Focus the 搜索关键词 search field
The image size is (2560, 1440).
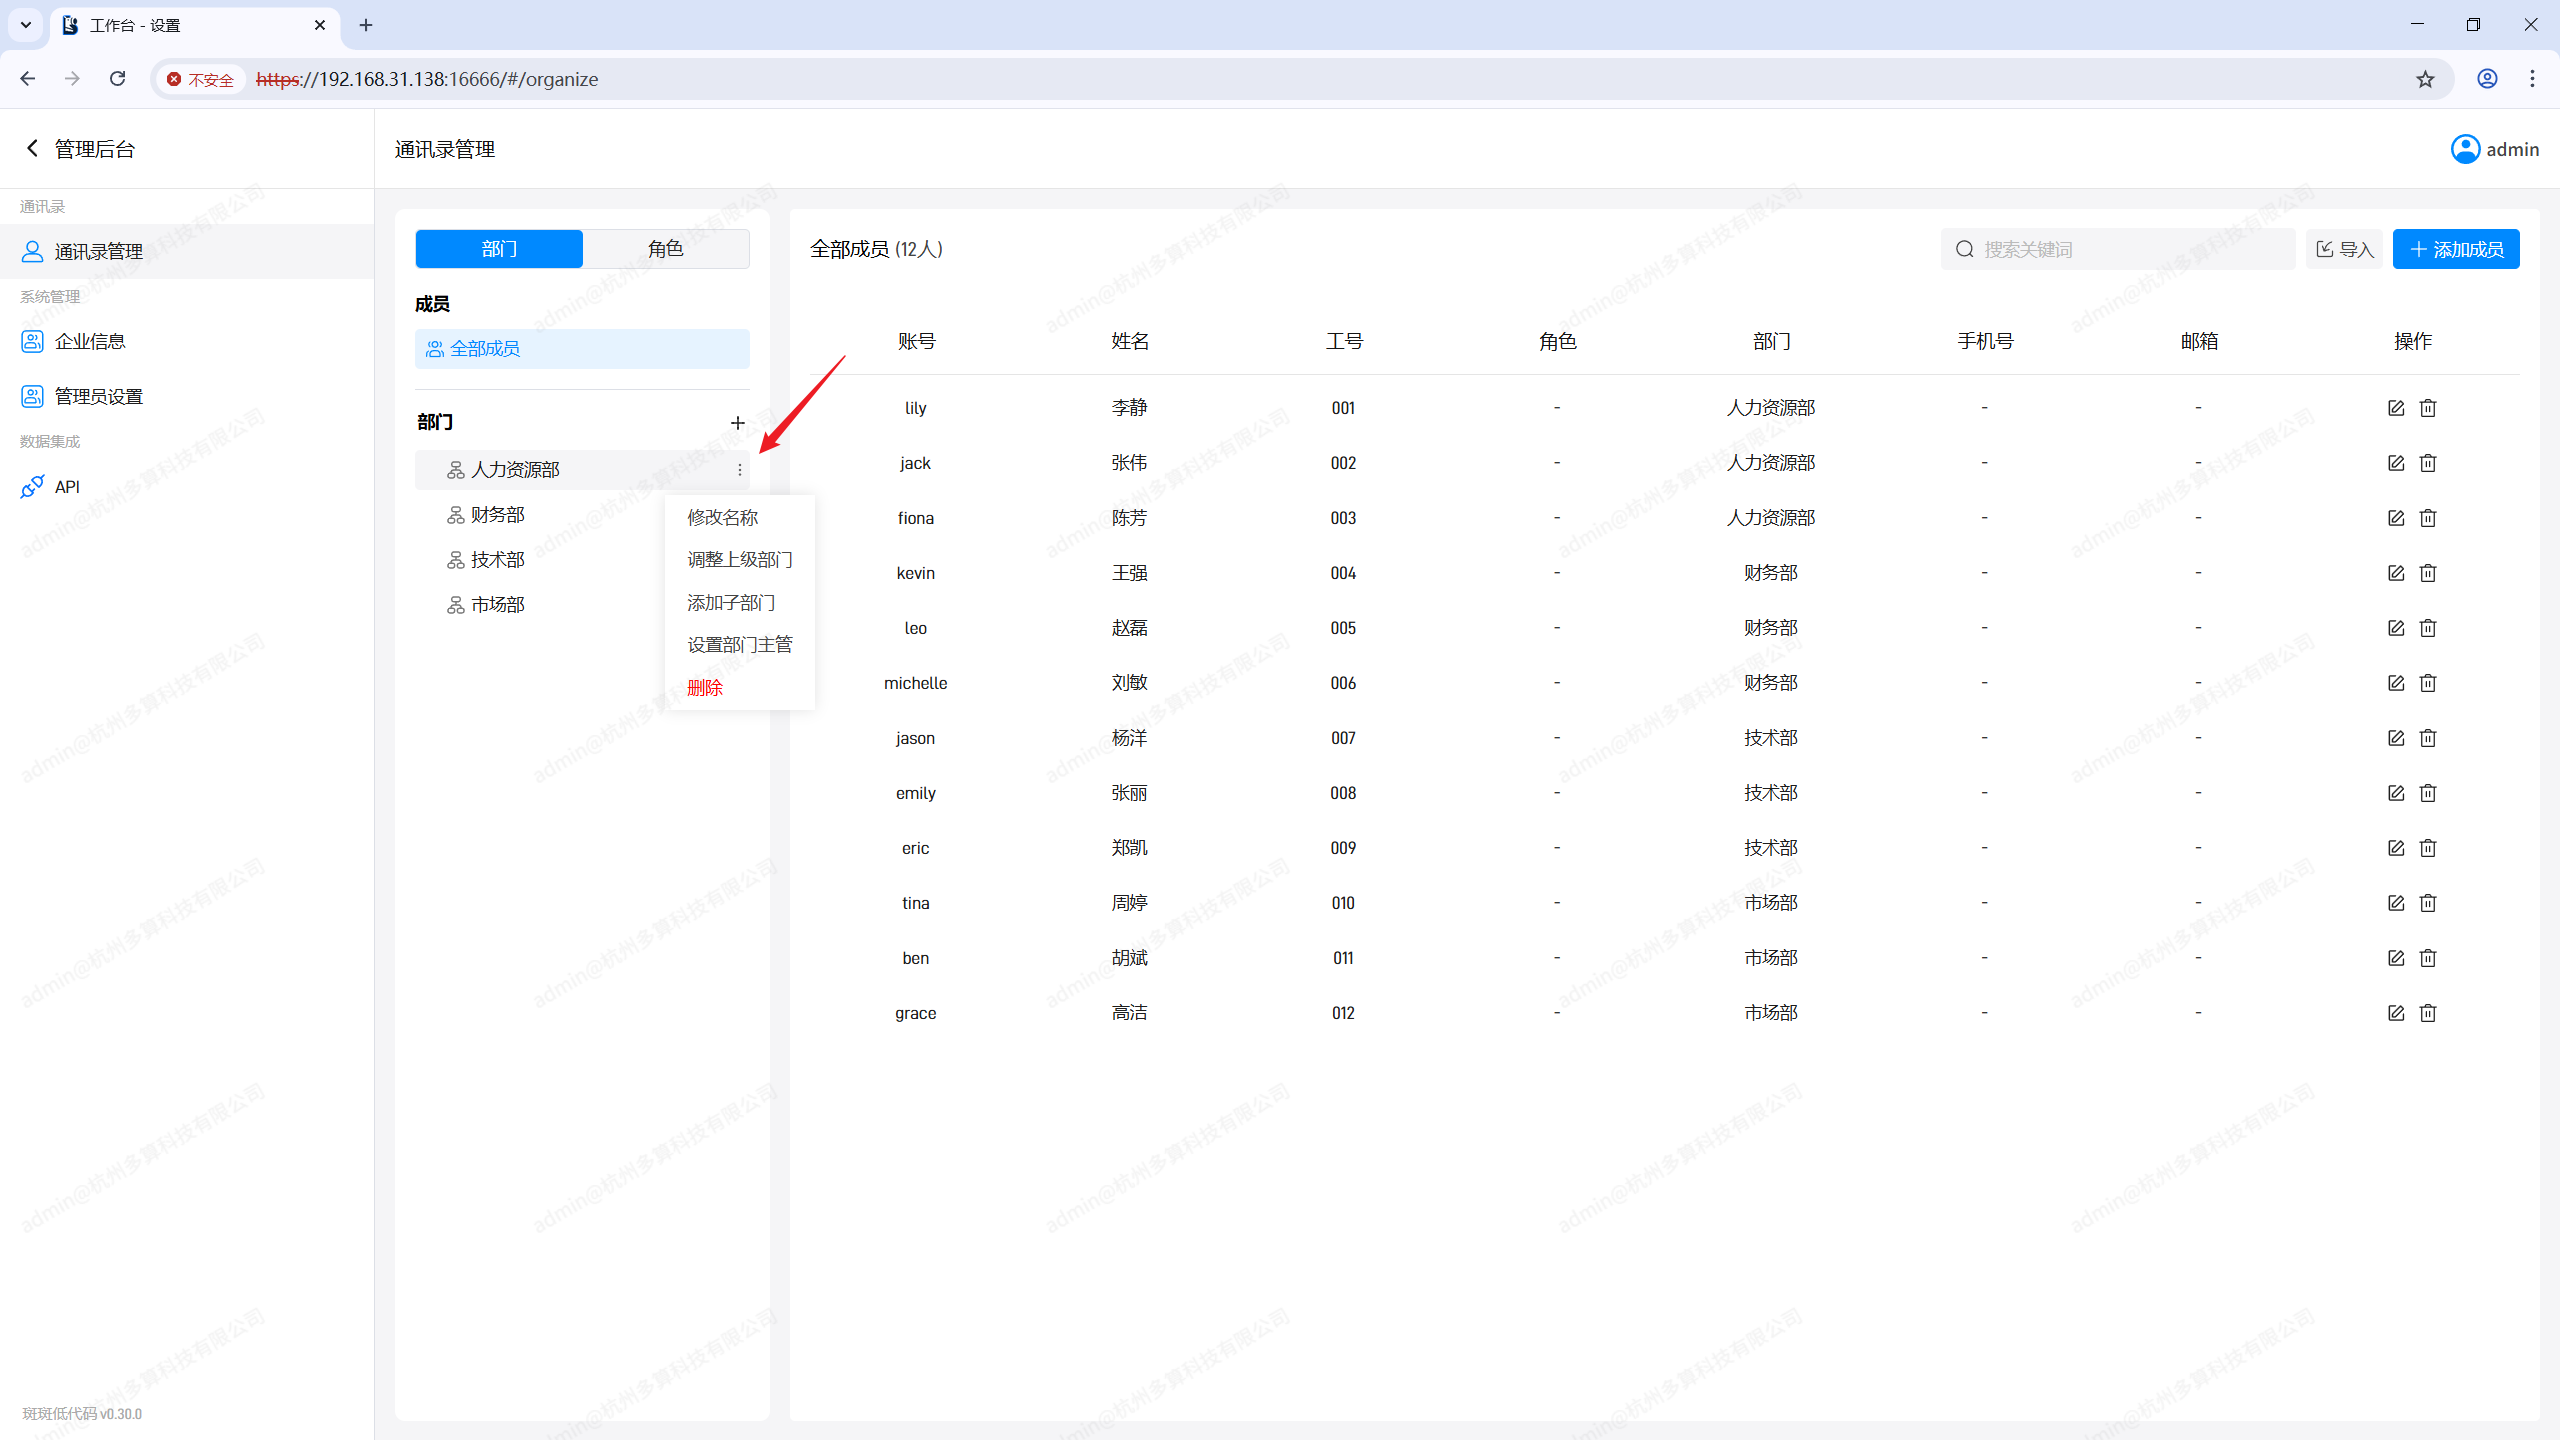point(2130,249)
